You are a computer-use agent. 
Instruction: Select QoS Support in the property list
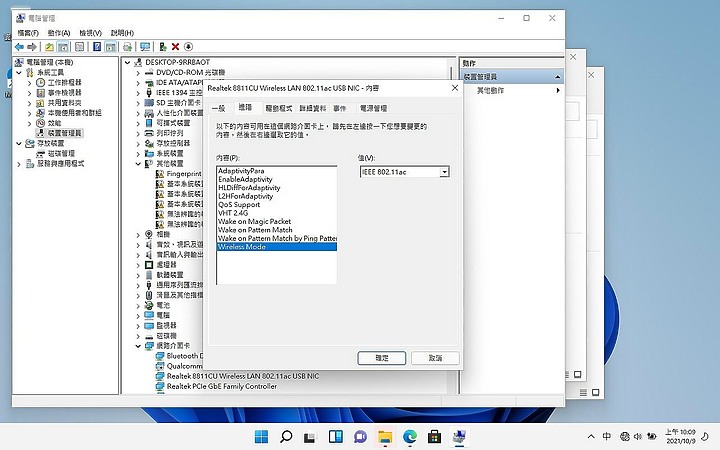pos(239,204)
